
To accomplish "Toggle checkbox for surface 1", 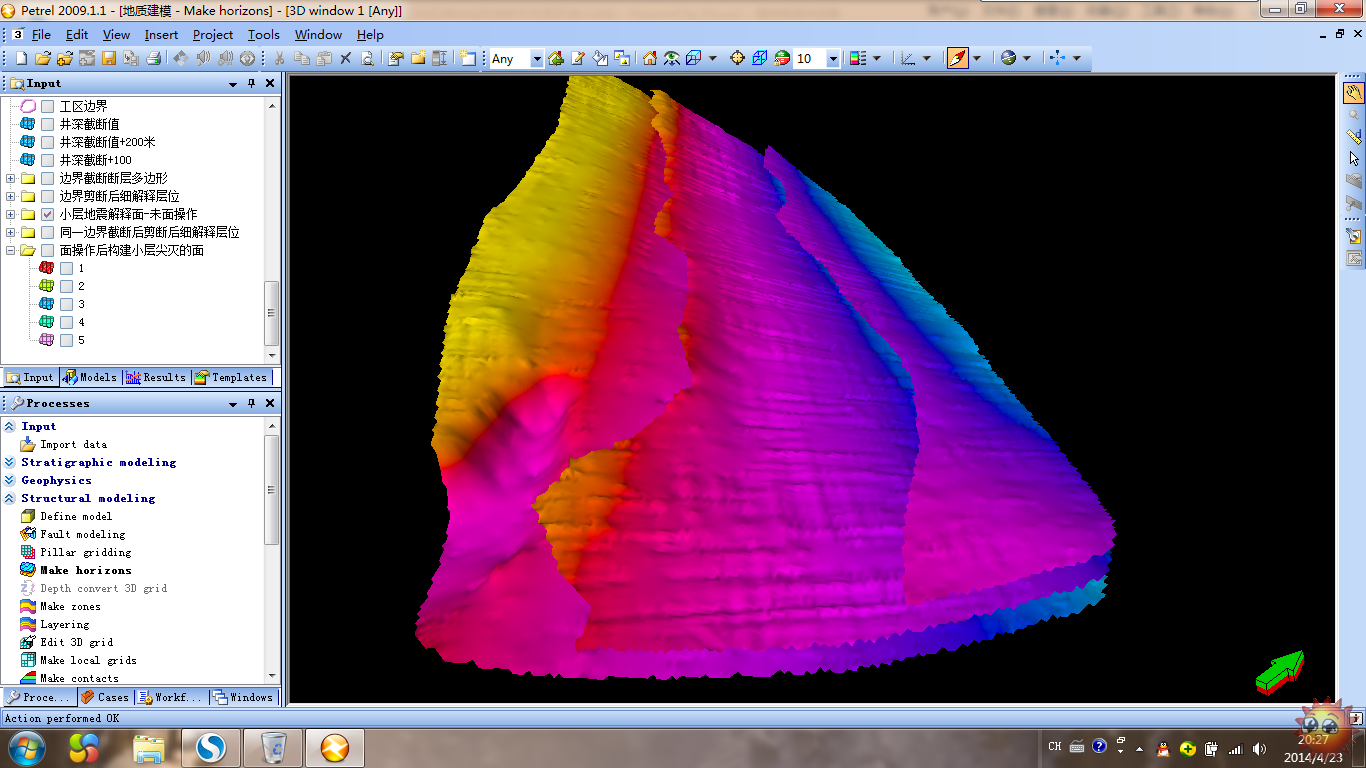I will [x=66, y=268].
